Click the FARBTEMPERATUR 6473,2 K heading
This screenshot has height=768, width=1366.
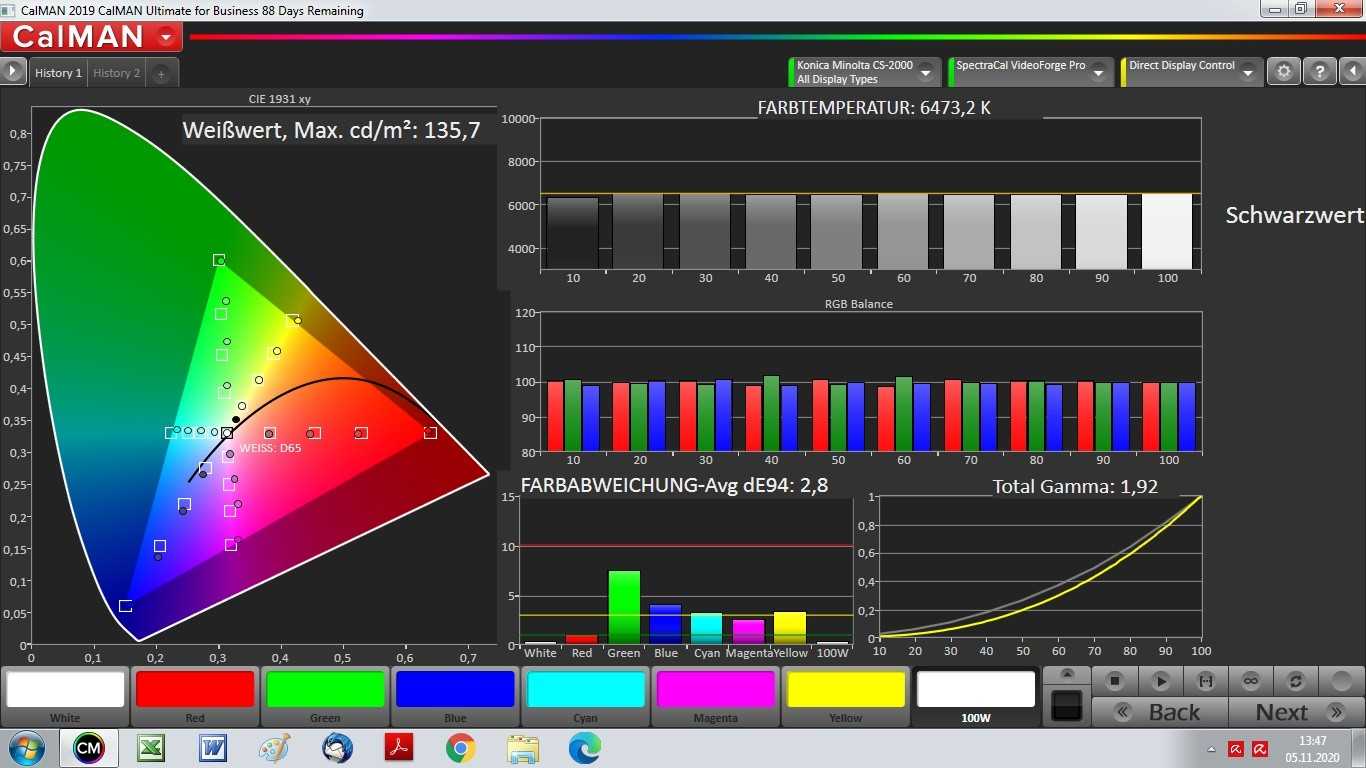[874, 107]
